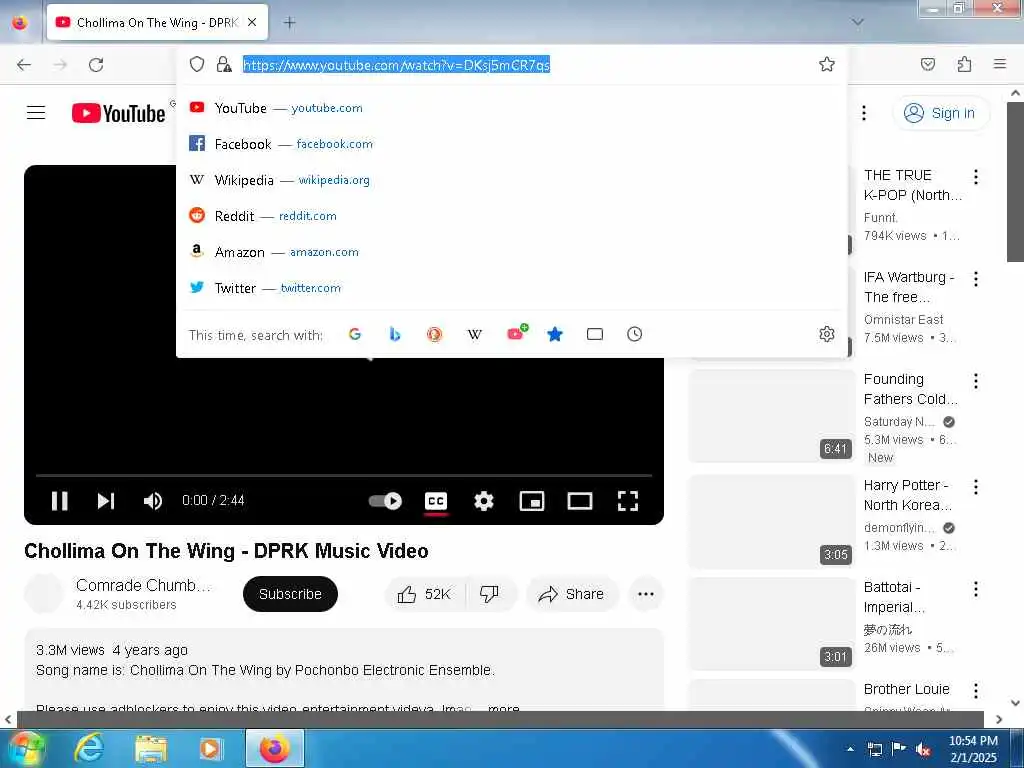Share the video
The width and height of the screenshot is (1024, 768).
click(571, 594)
